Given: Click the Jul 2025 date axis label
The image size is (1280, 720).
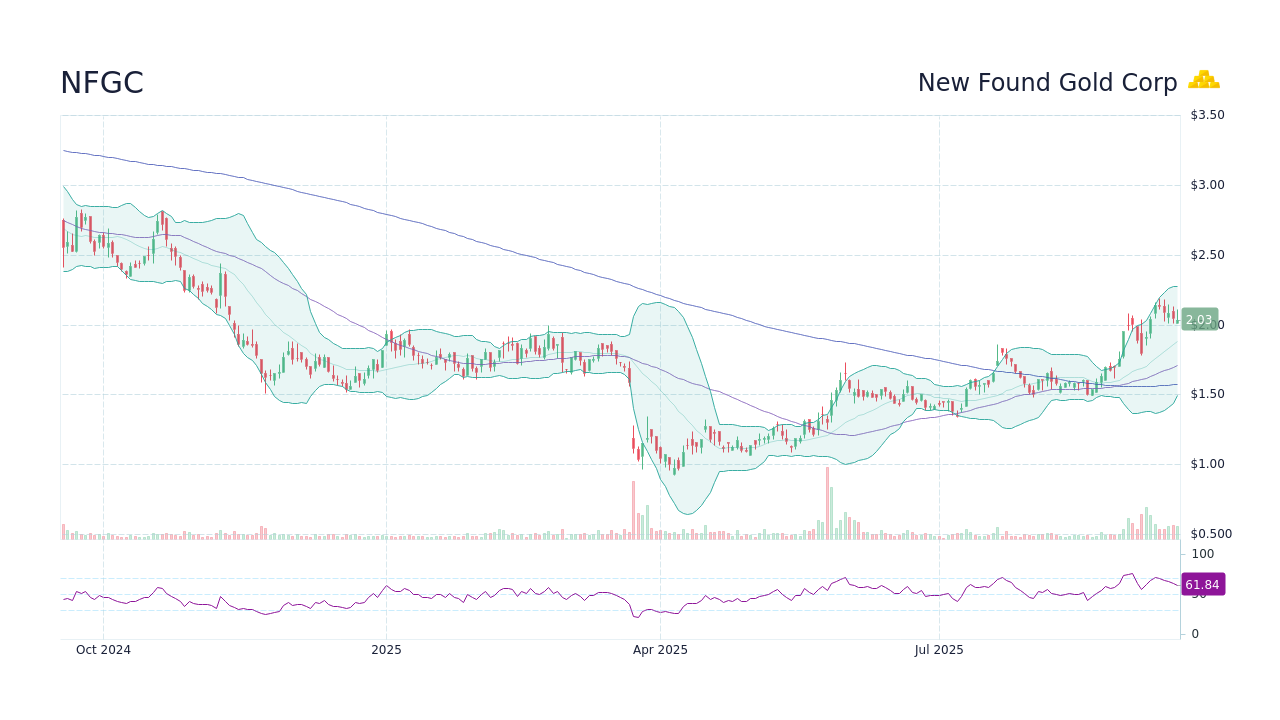Looking at the screenshot, I should pos(938,650).
